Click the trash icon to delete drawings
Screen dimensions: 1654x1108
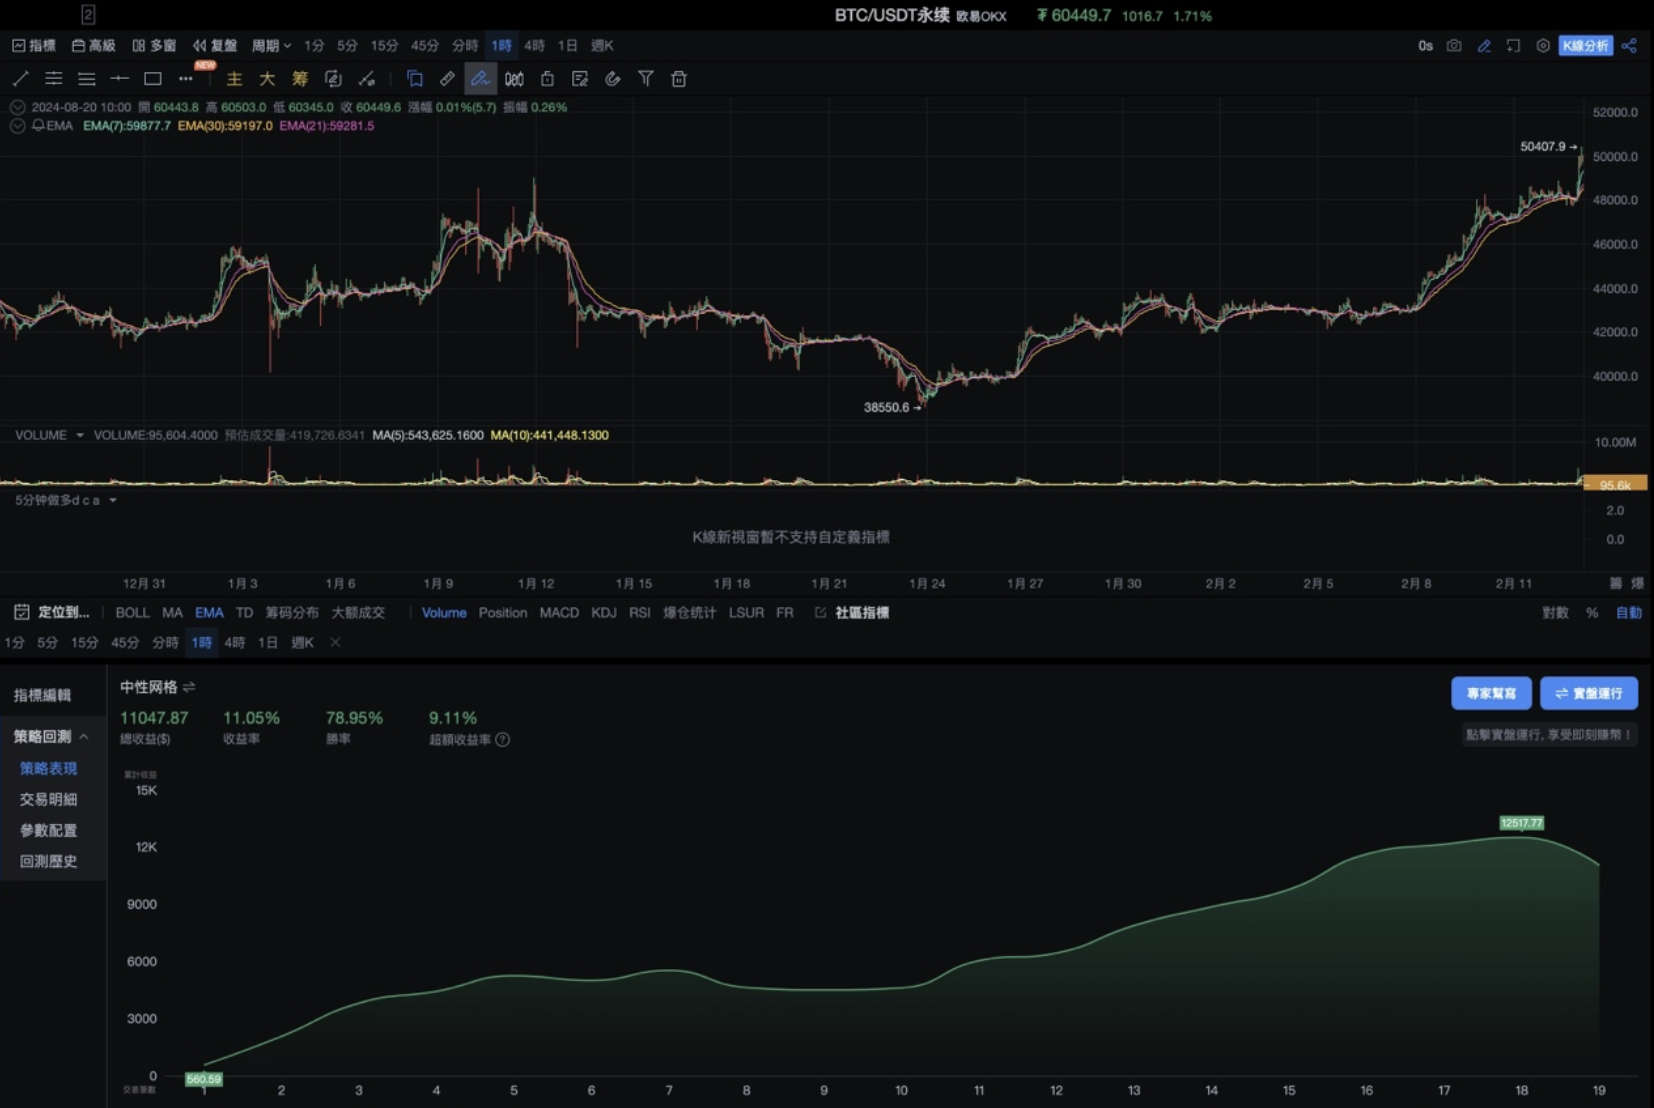pyautogui.click(x=679, y=79)
